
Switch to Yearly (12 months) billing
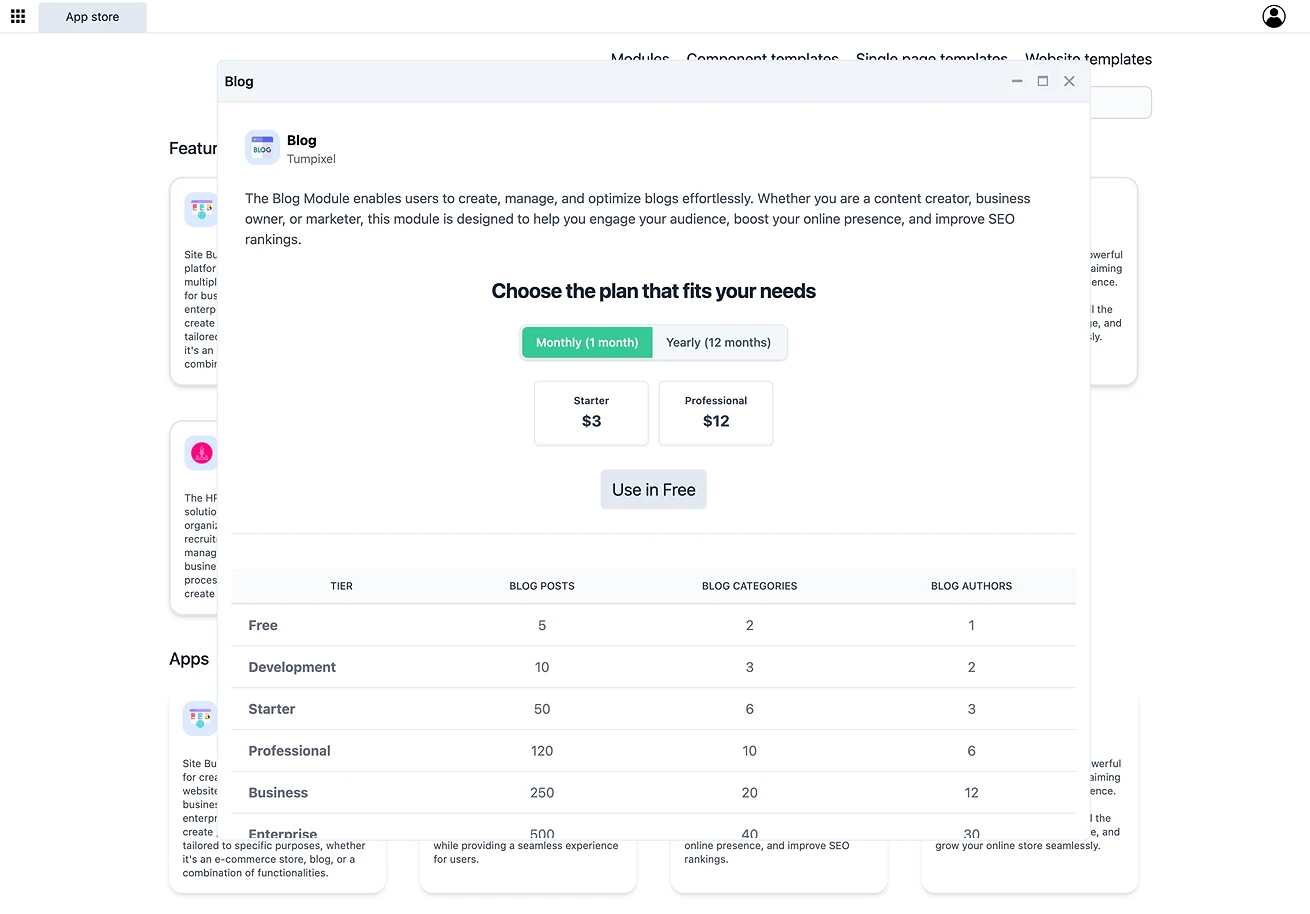point(718,342)
